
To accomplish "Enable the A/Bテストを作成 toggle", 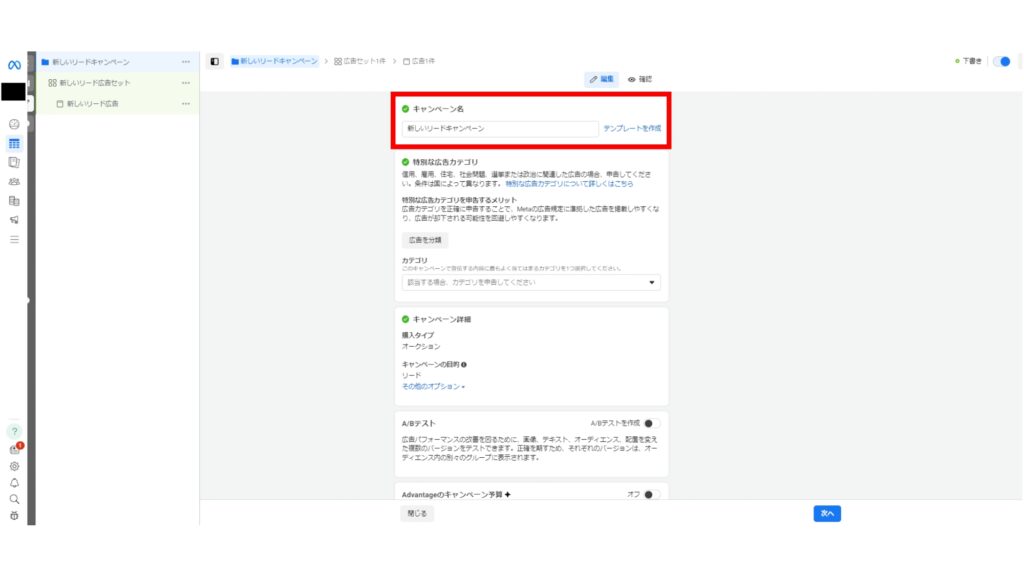I will click(652, 424).
